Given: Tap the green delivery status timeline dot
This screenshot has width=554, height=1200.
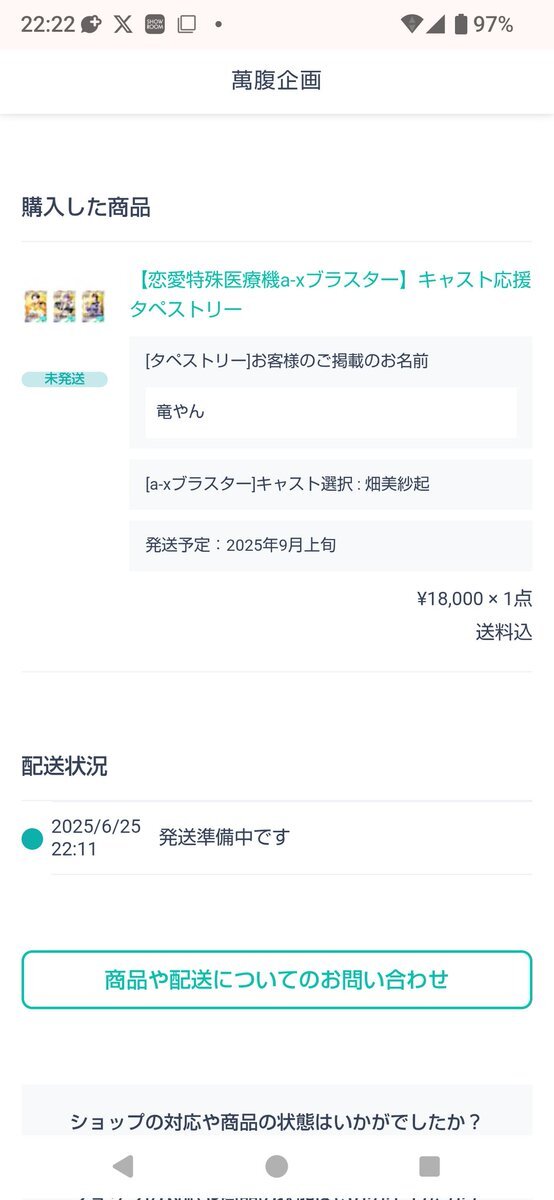Looking at the screenshot, I should coord(33,838).
